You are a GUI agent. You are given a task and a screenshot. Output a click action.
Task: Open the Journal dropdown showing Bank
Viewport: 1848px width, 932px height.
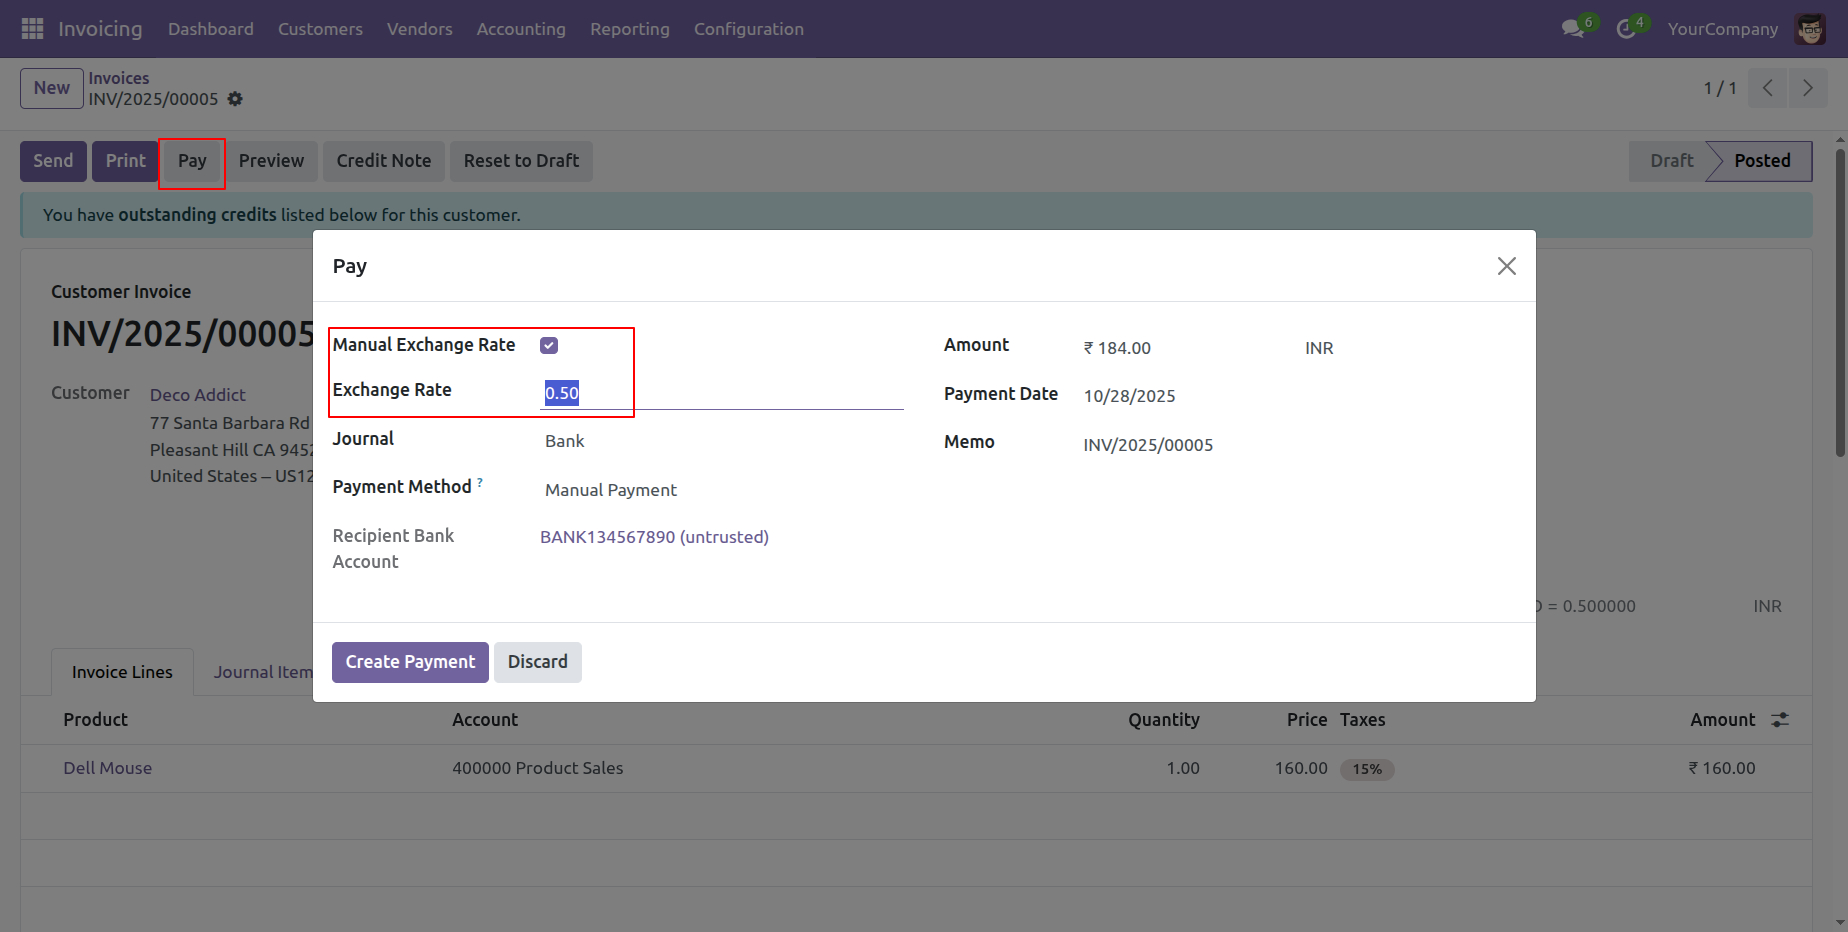coord(720,441)
